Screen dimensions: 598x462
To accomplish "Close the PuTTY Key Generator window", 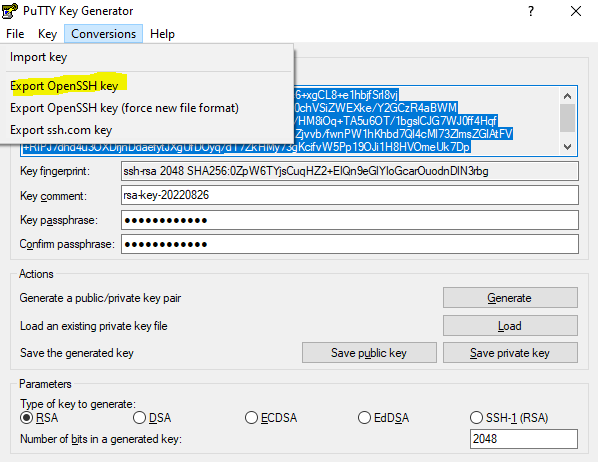I will (x=576, y=11).
